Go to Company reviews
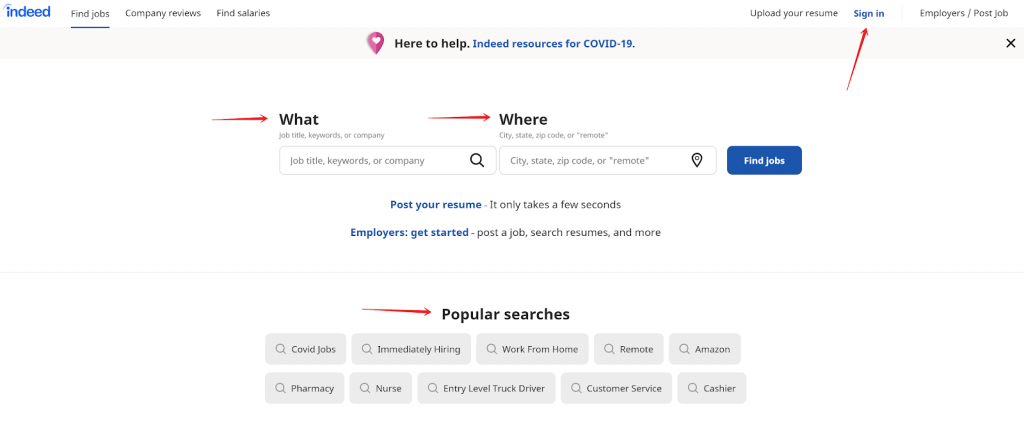Viewport: 1024px width, 424px height. point(163,13)
